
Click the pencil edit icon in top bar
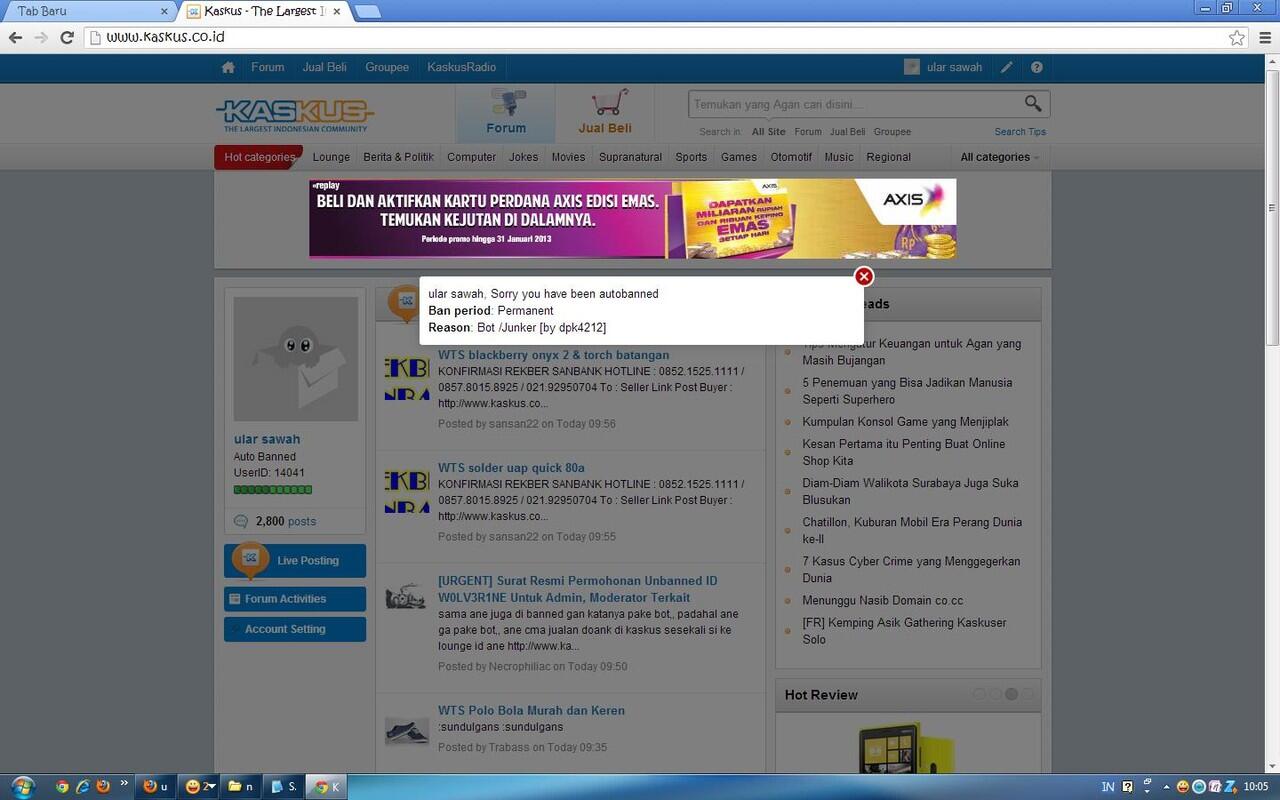pos(1007,67)
